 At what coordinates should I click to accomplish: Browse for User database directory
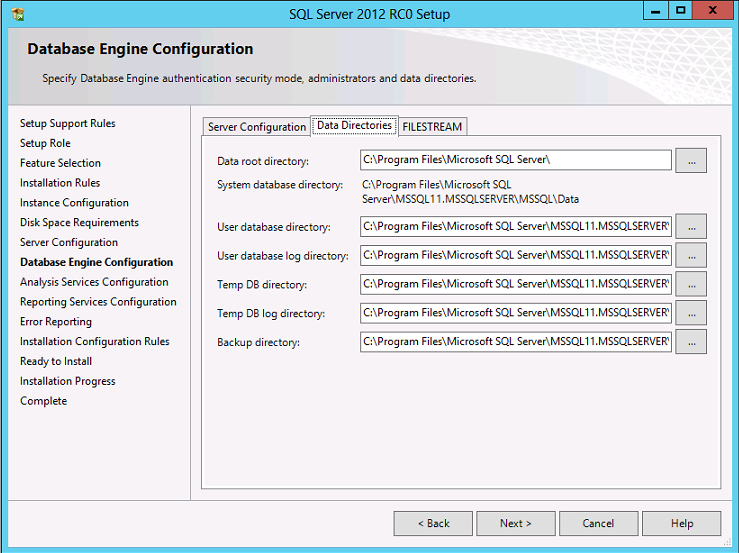691,227
